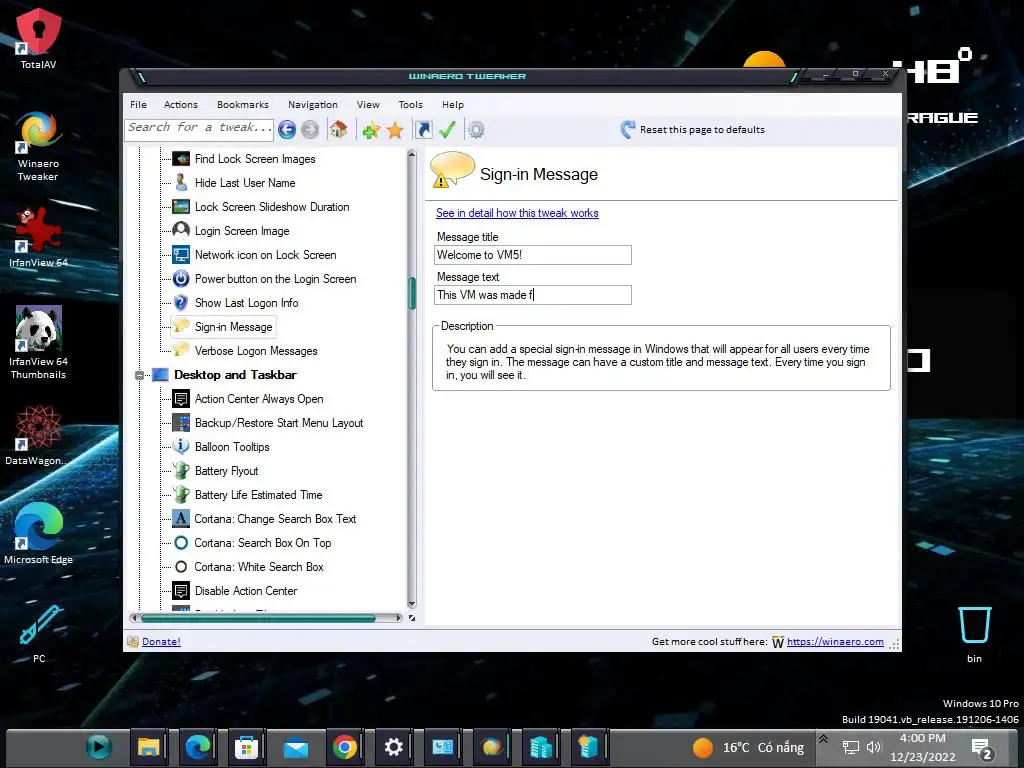Click the bin recycle desktop icon

coord(974,635)
